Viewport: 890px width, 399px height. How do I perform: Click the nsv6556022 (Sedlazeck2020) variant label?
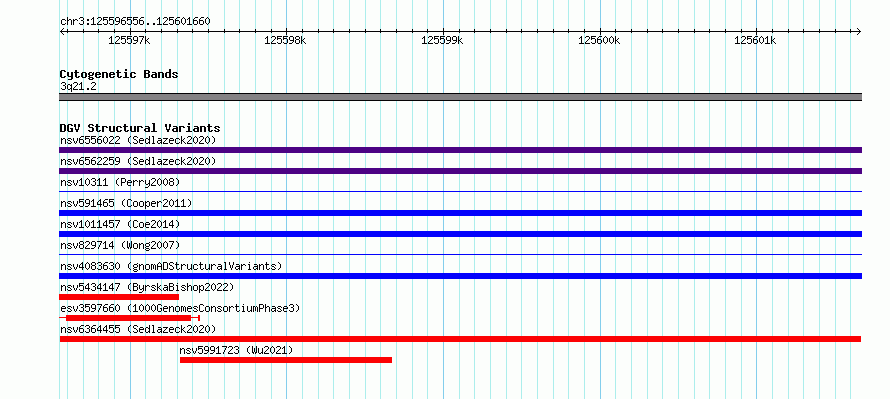pyautogui.click(x=138, y=140)
